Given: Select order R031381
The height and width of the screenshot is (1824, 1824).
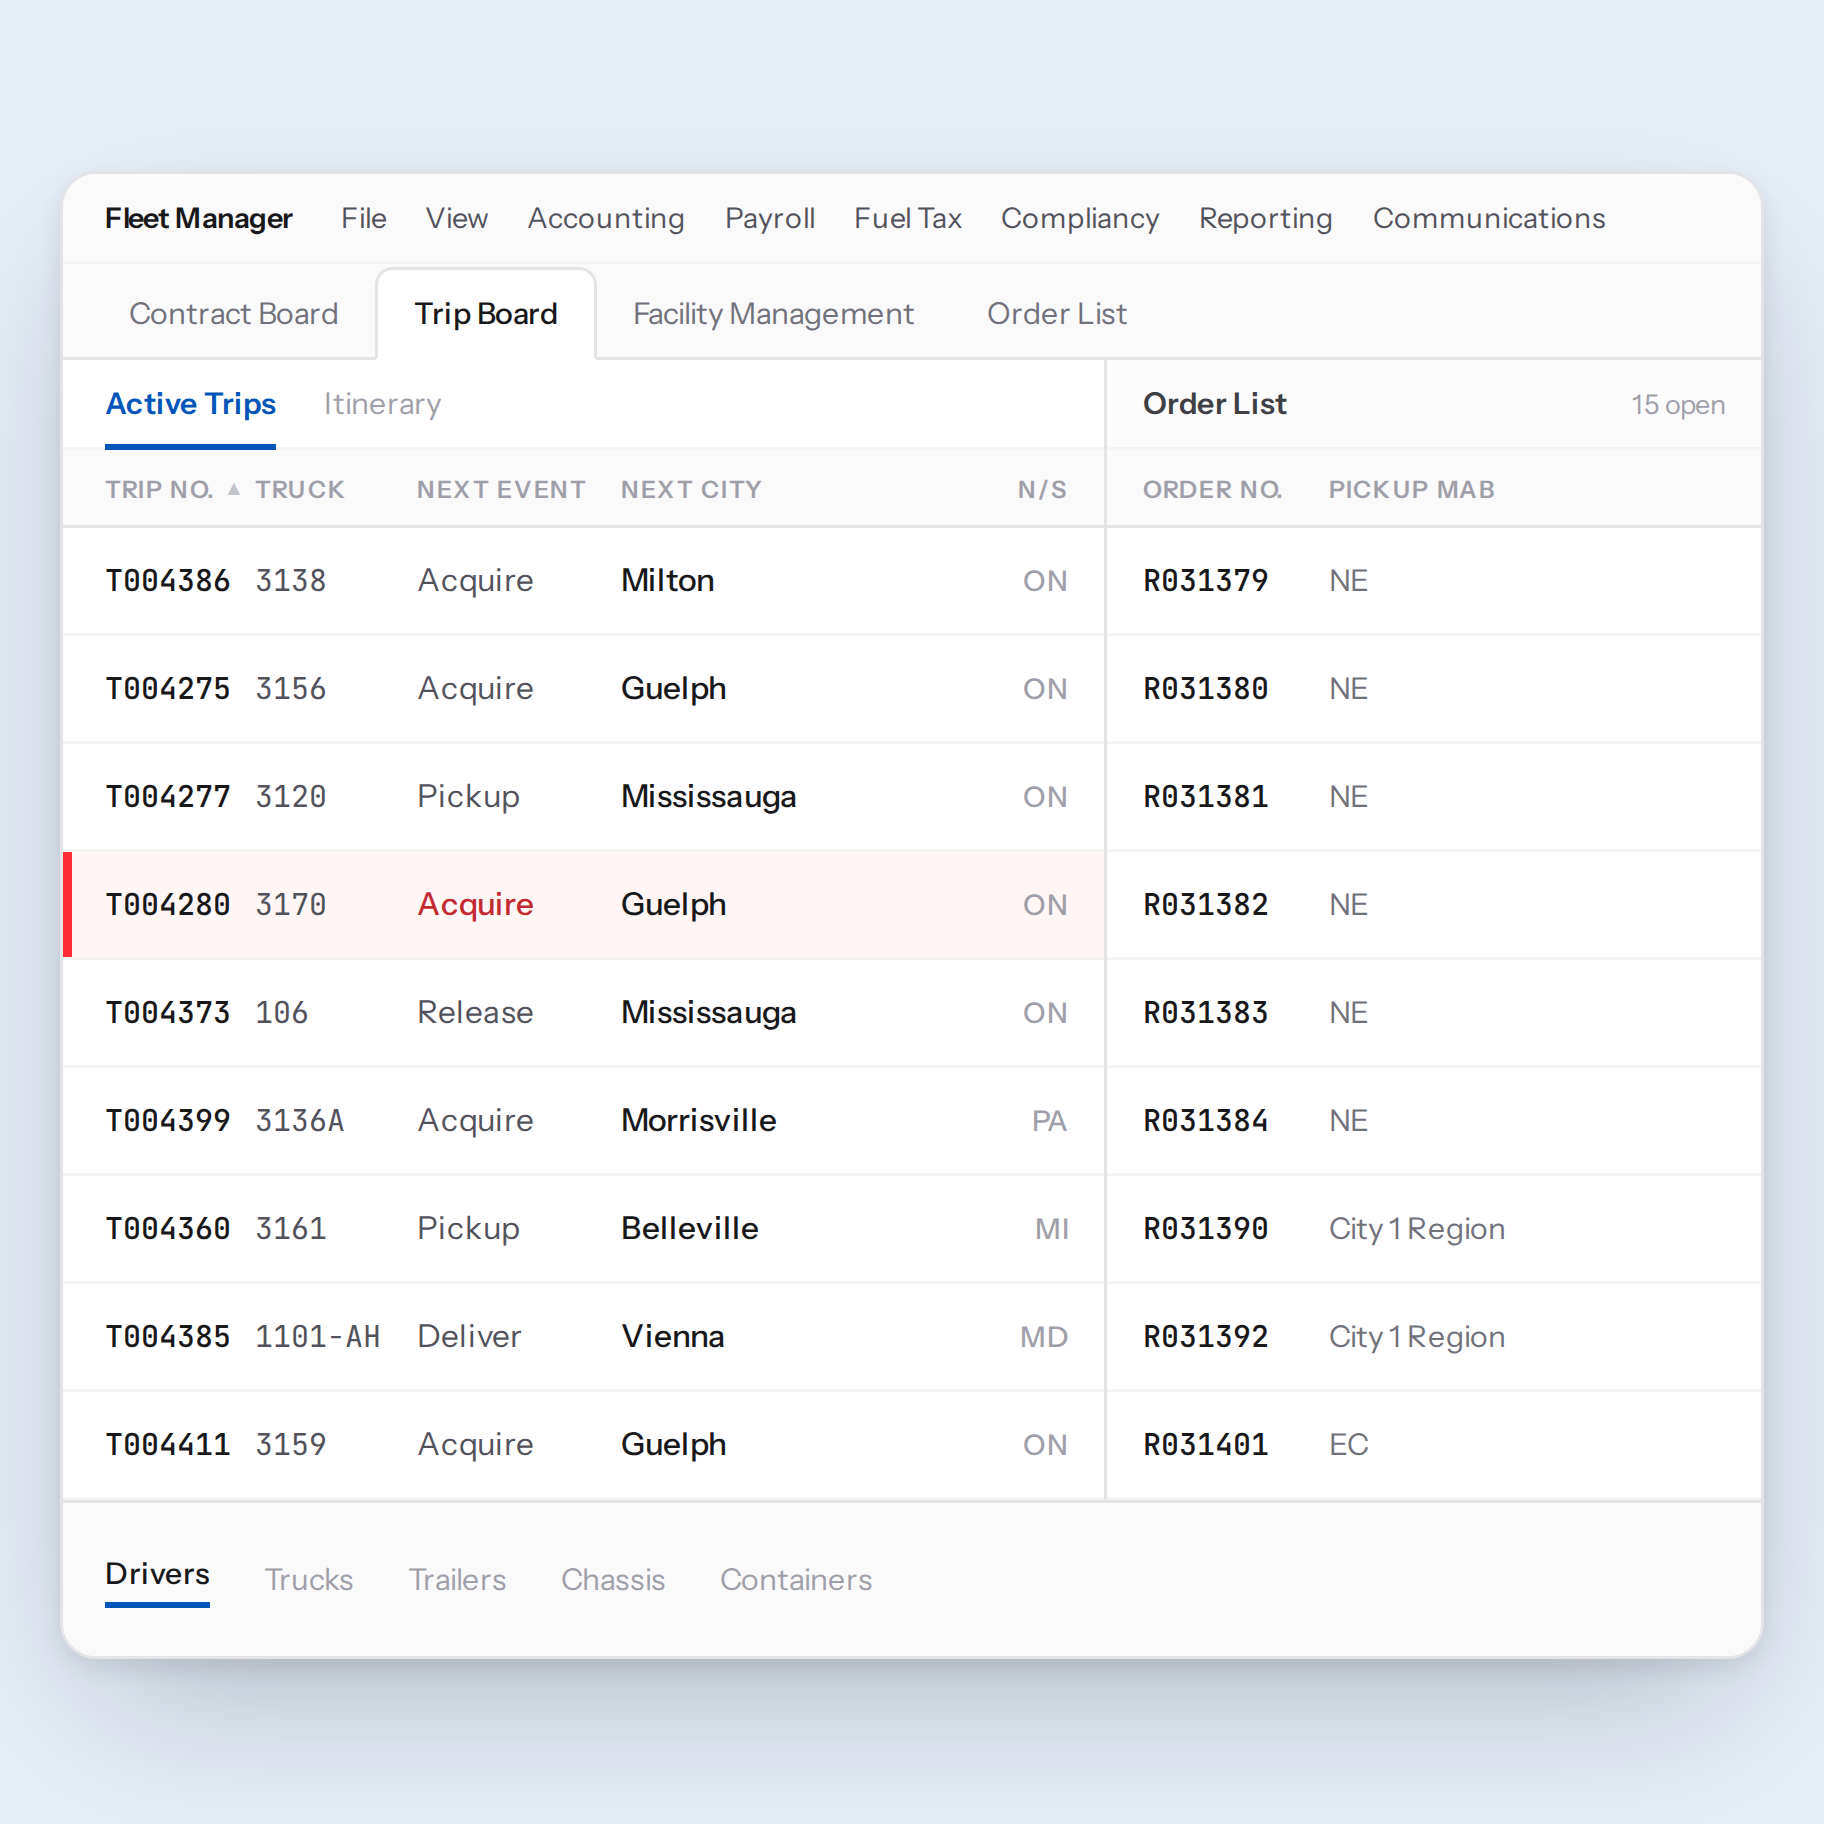Looking at the screenshot, I should [1434, 797].
